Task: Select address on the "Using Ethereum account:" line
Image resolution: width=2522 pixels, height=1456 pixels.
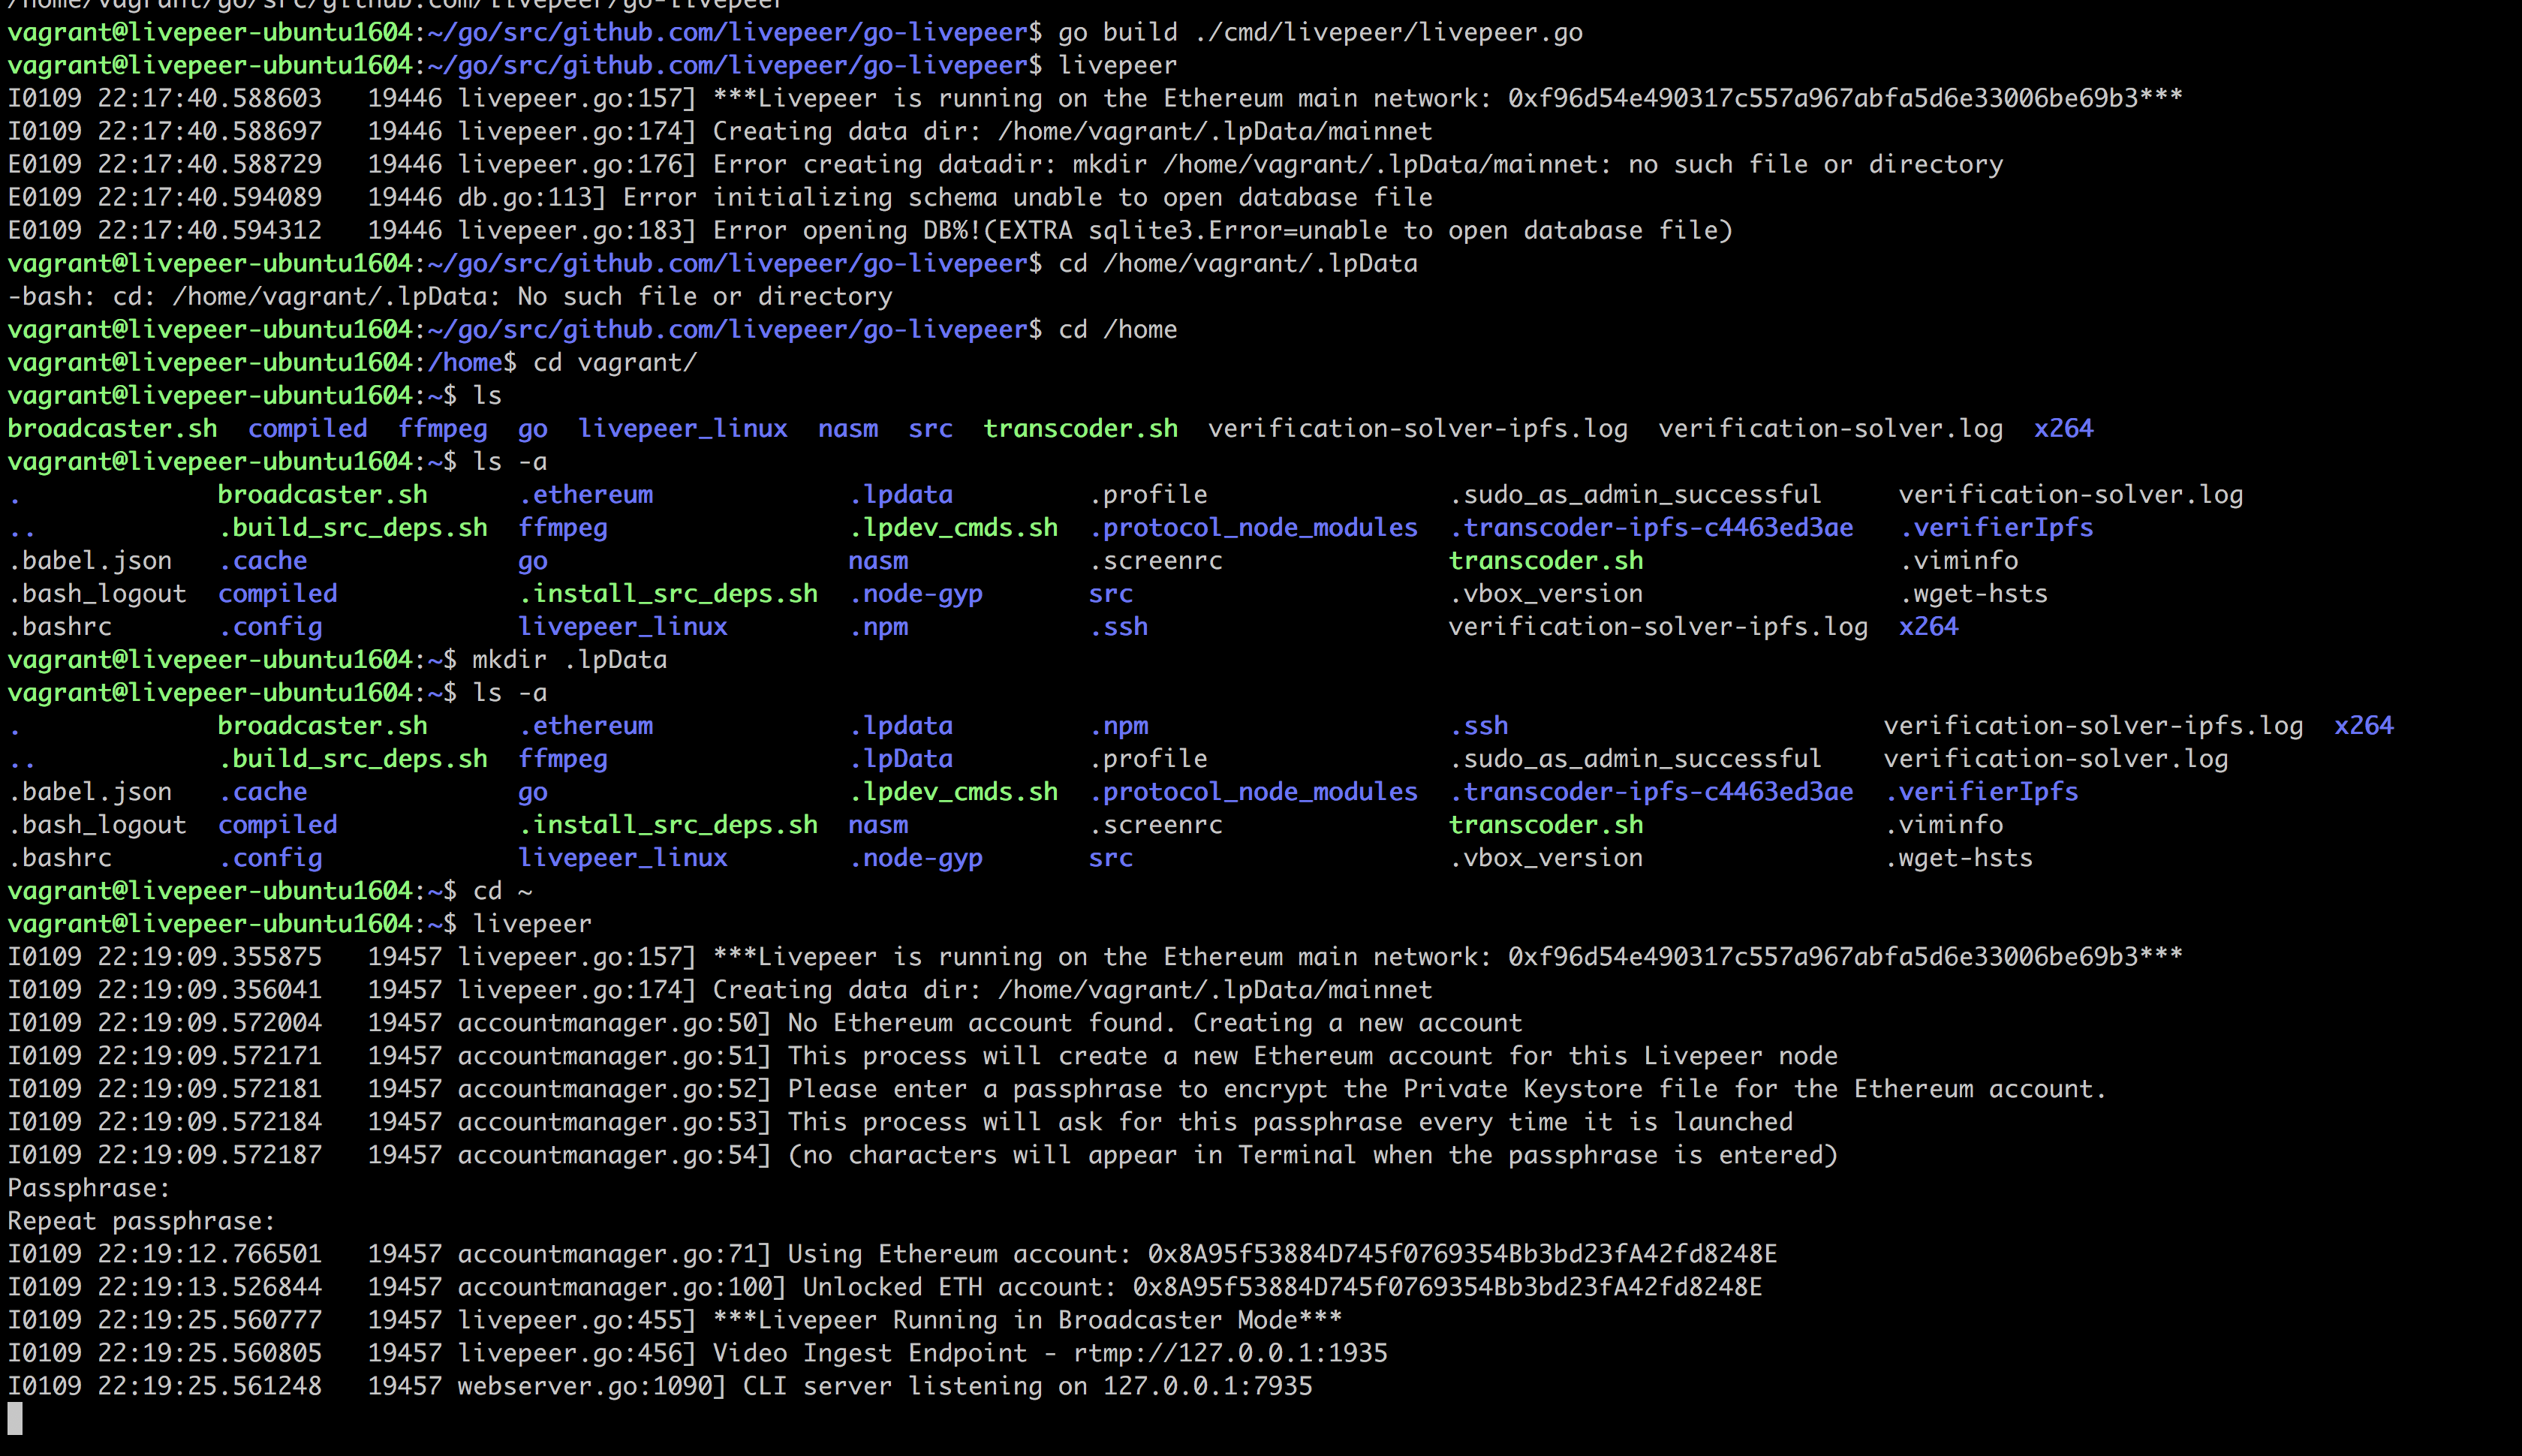Action: (x=1463, y=1254)
